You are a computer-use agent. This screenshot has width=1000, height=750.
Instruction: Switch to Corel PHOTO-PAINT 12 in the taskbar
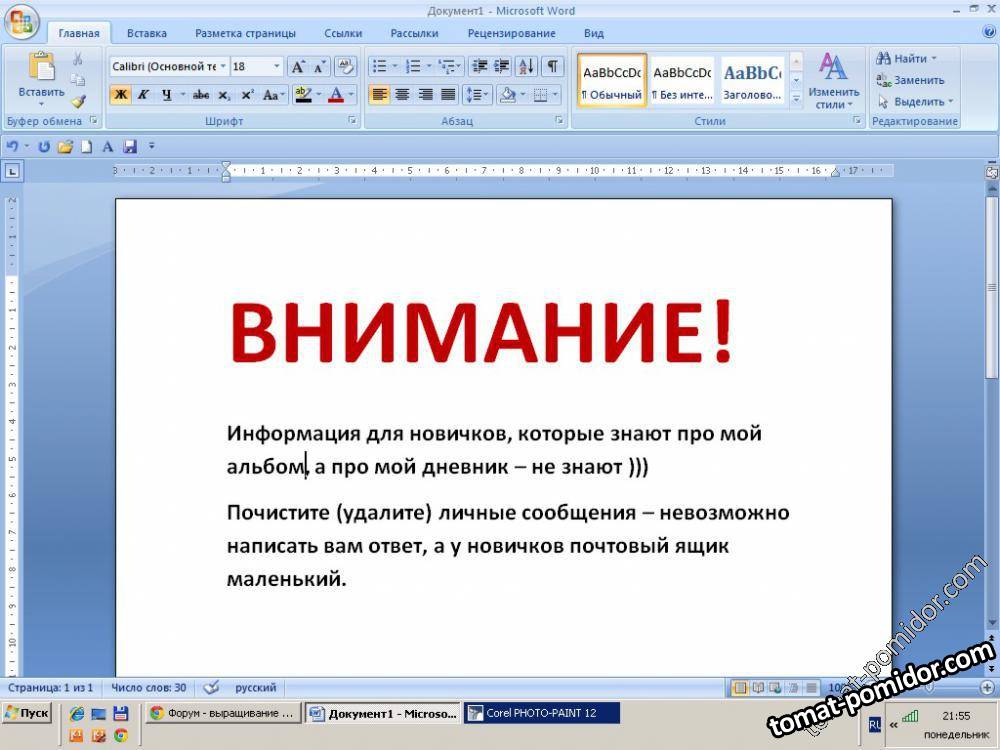coord(541,713)
